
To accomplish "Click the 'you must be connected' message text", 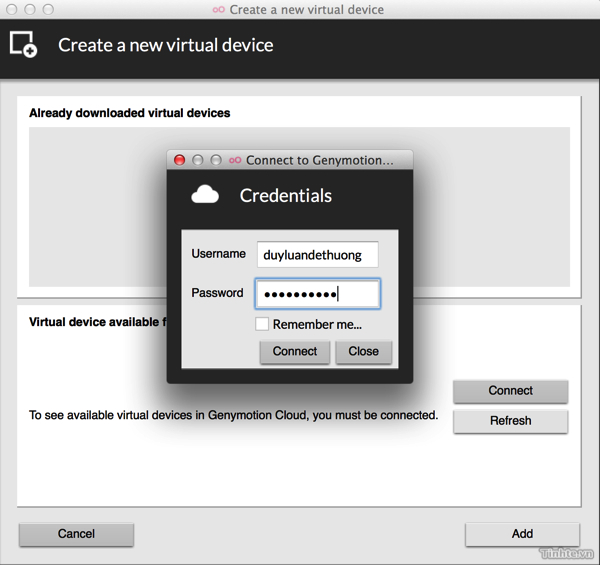I will coord(233,415).
